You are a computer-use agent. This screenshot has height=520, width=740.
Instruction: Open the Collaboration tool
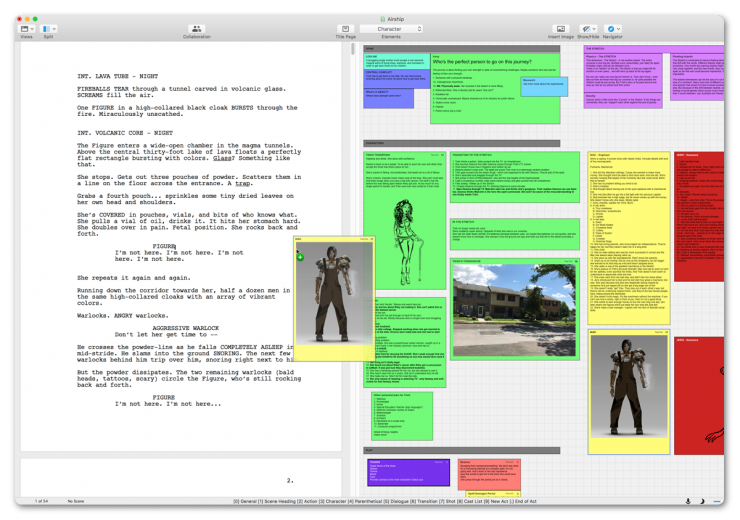tap(197, 29)
